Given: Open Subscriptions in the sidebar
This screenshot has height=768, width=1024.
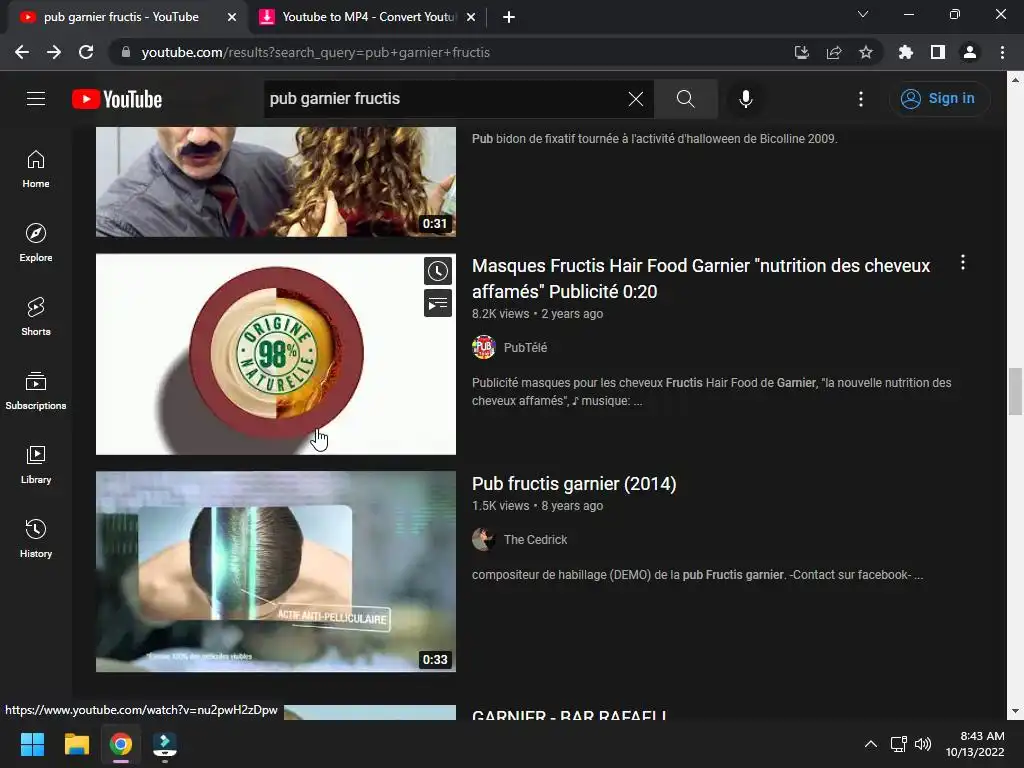Looking at the screenshot, I should (x=36, y=391).
